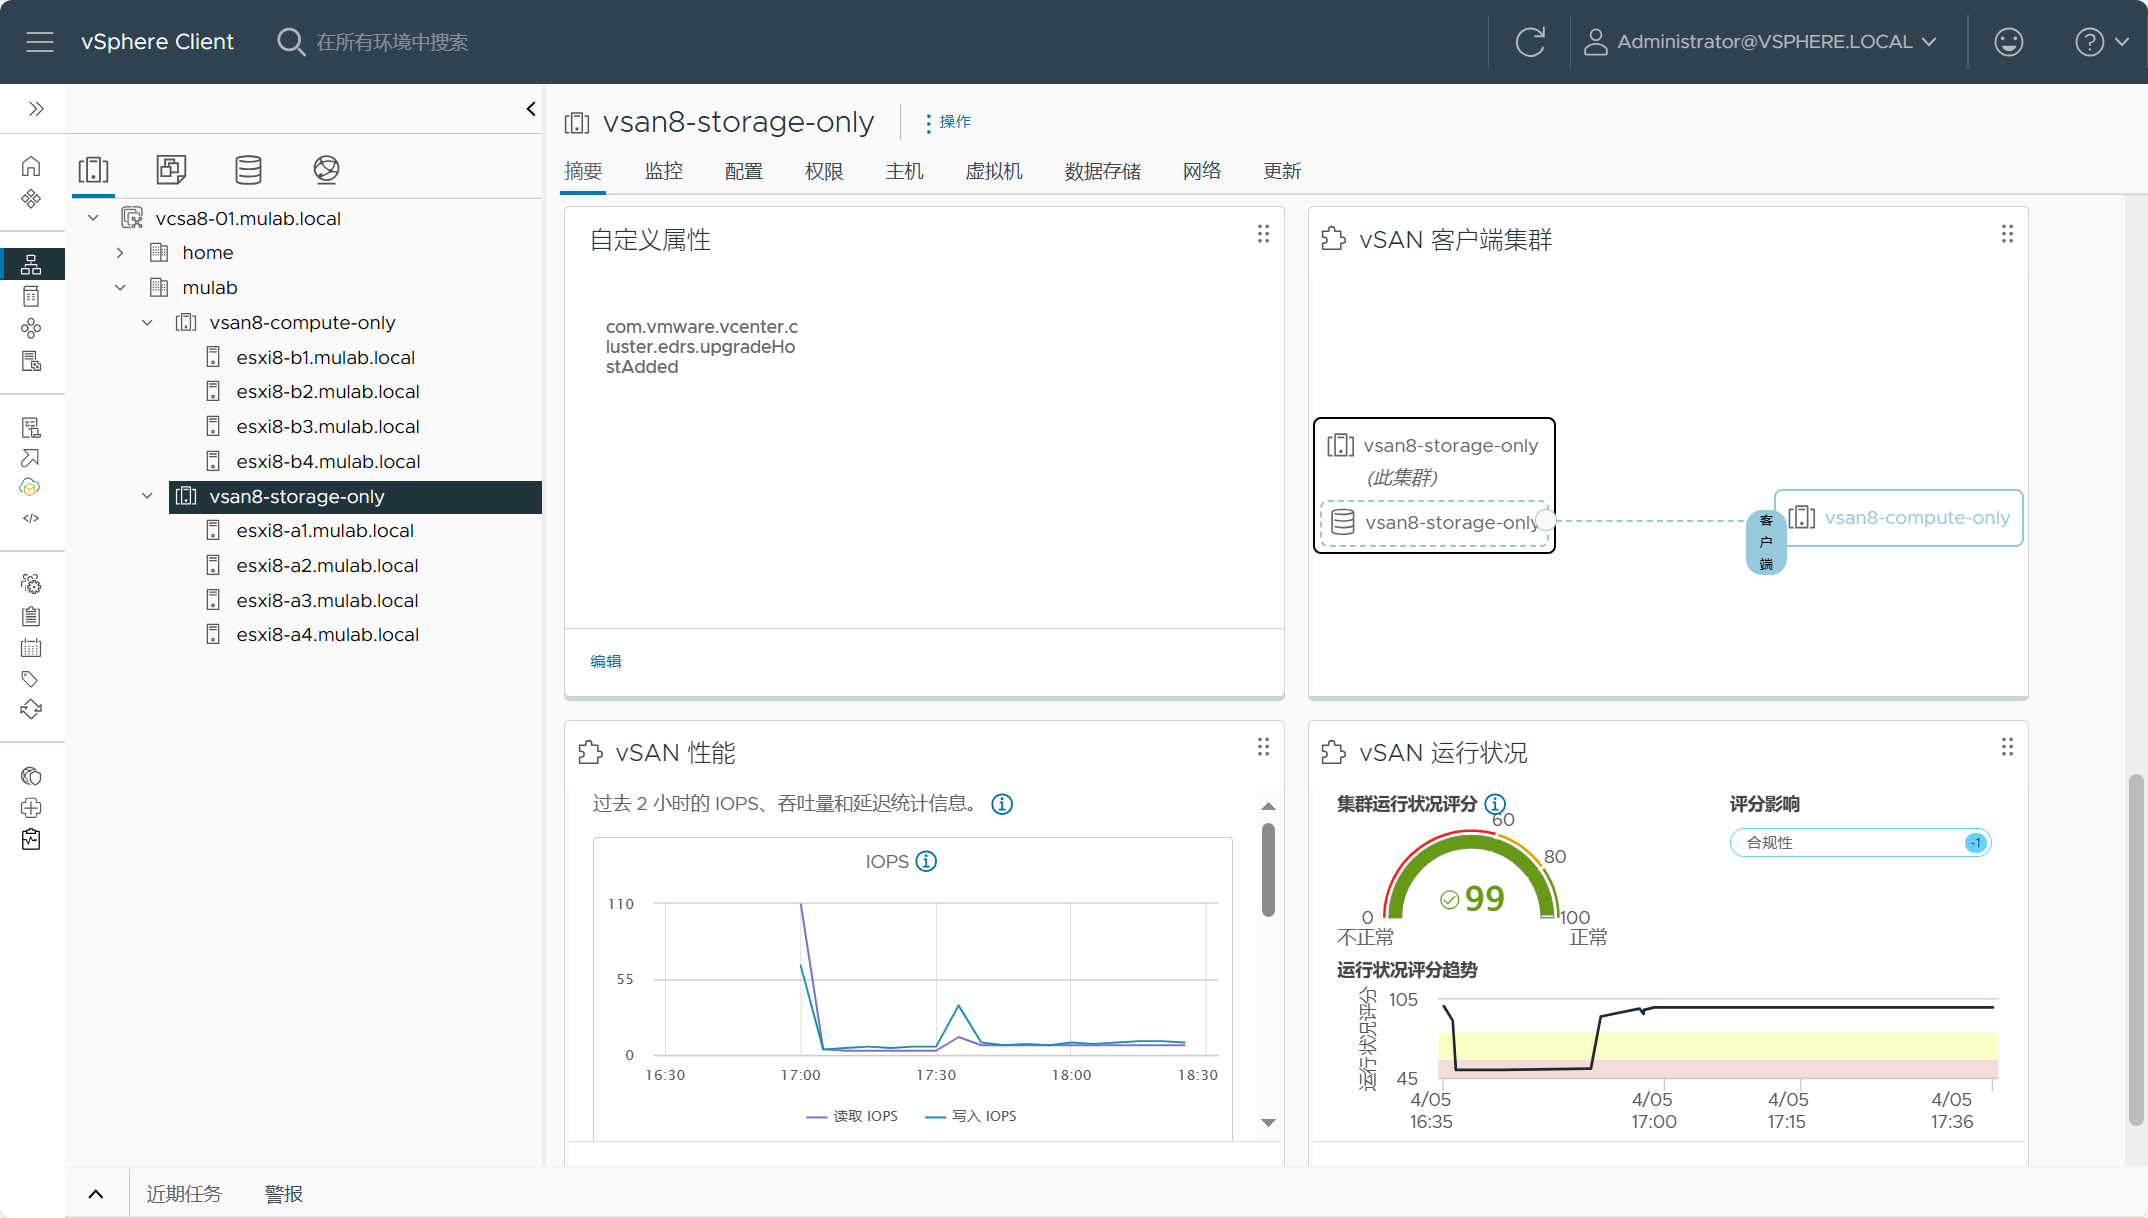The height and width of the screenshot is (1218, 2148).
Task: Open Auto Deploy sidebar icon
Action: 31,458
